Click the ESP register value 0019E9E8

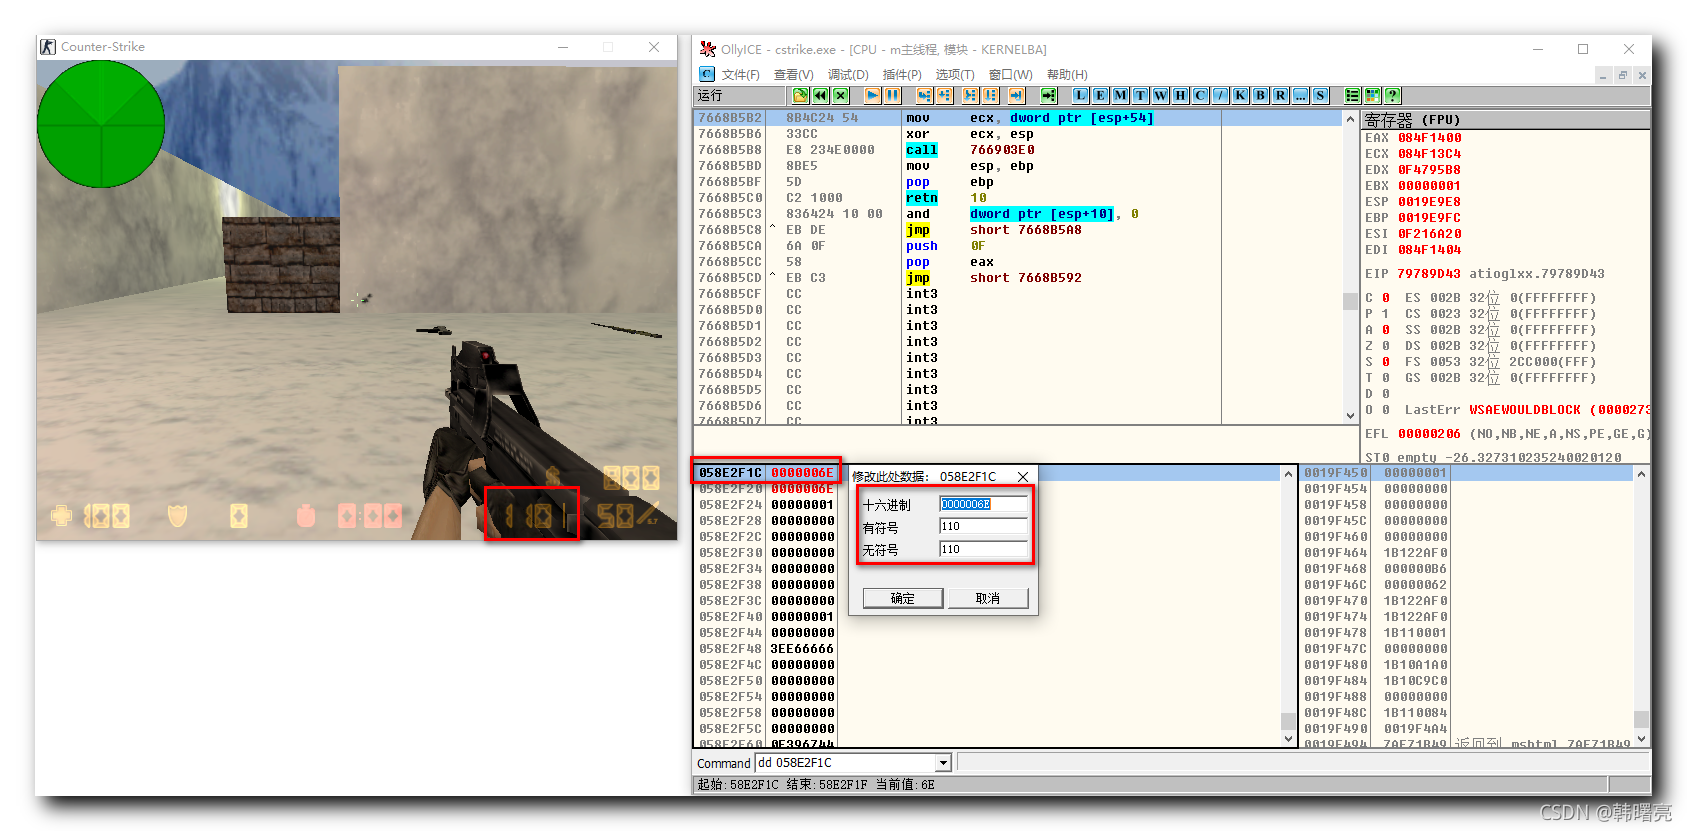coord(1429,202)
